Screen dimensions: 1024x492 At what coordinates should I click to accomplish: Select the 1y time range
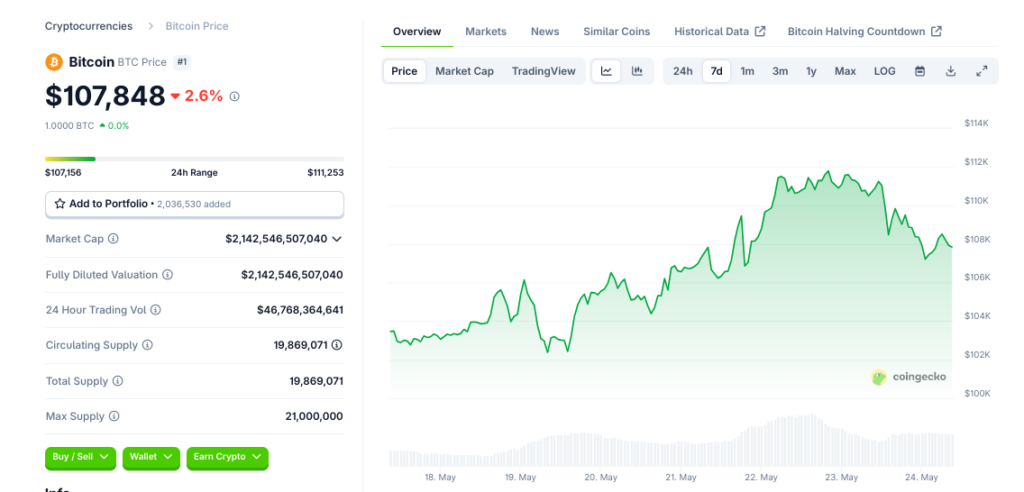click(811, 71)
